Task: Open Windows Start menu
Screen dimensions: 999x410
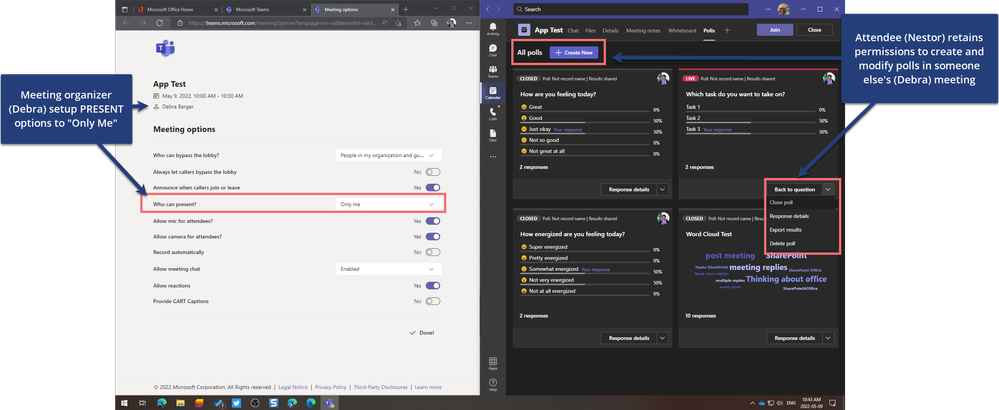Action: [x=125, y=402]
